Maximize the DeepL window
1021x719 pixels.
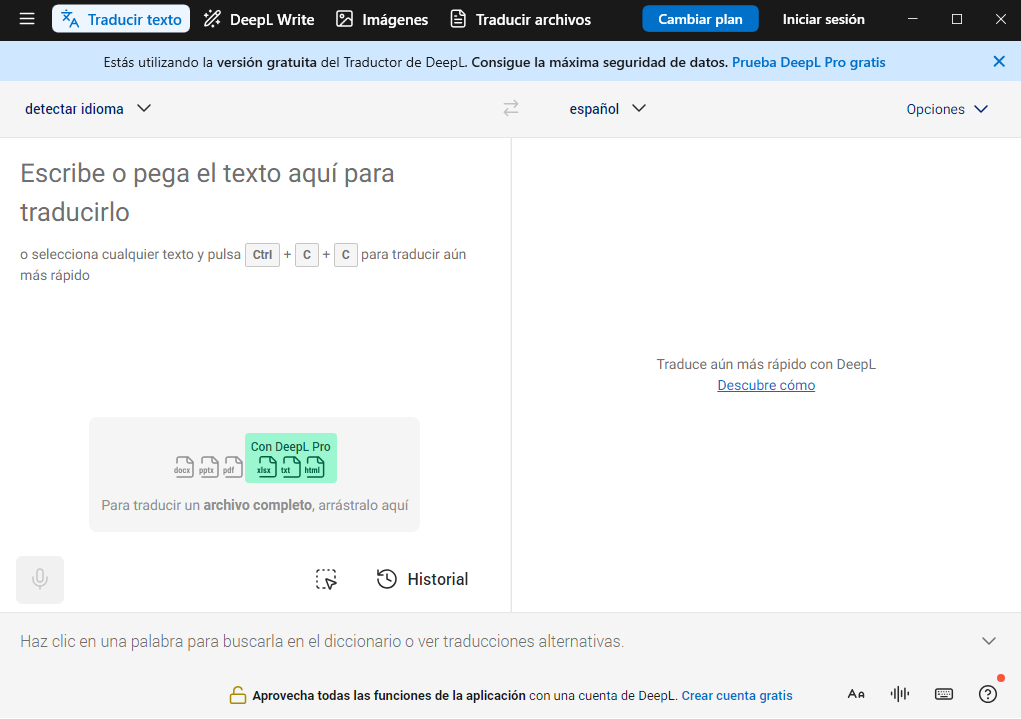click(x=957, y=19)
